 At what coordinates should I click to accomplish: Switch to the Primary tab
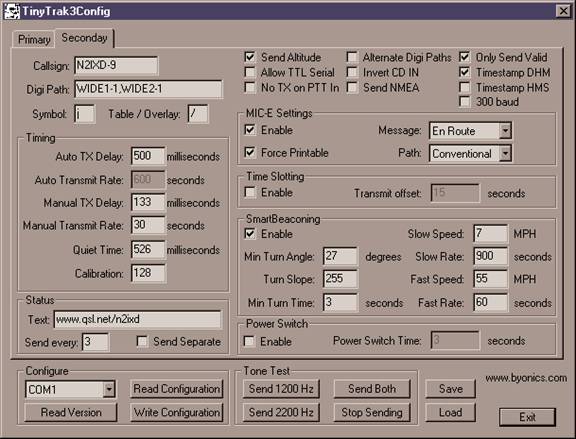coord(34,39)
